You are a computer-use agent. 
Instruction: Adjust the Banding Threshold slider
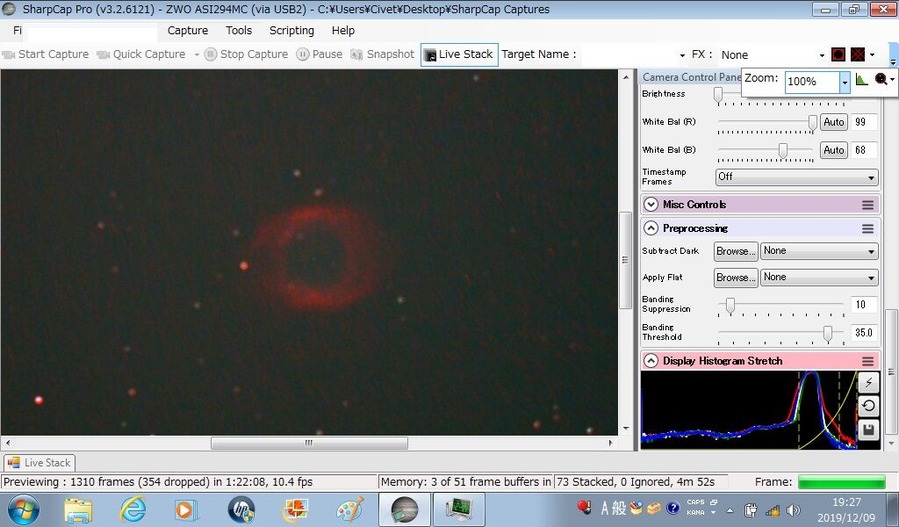pos(827,334)
